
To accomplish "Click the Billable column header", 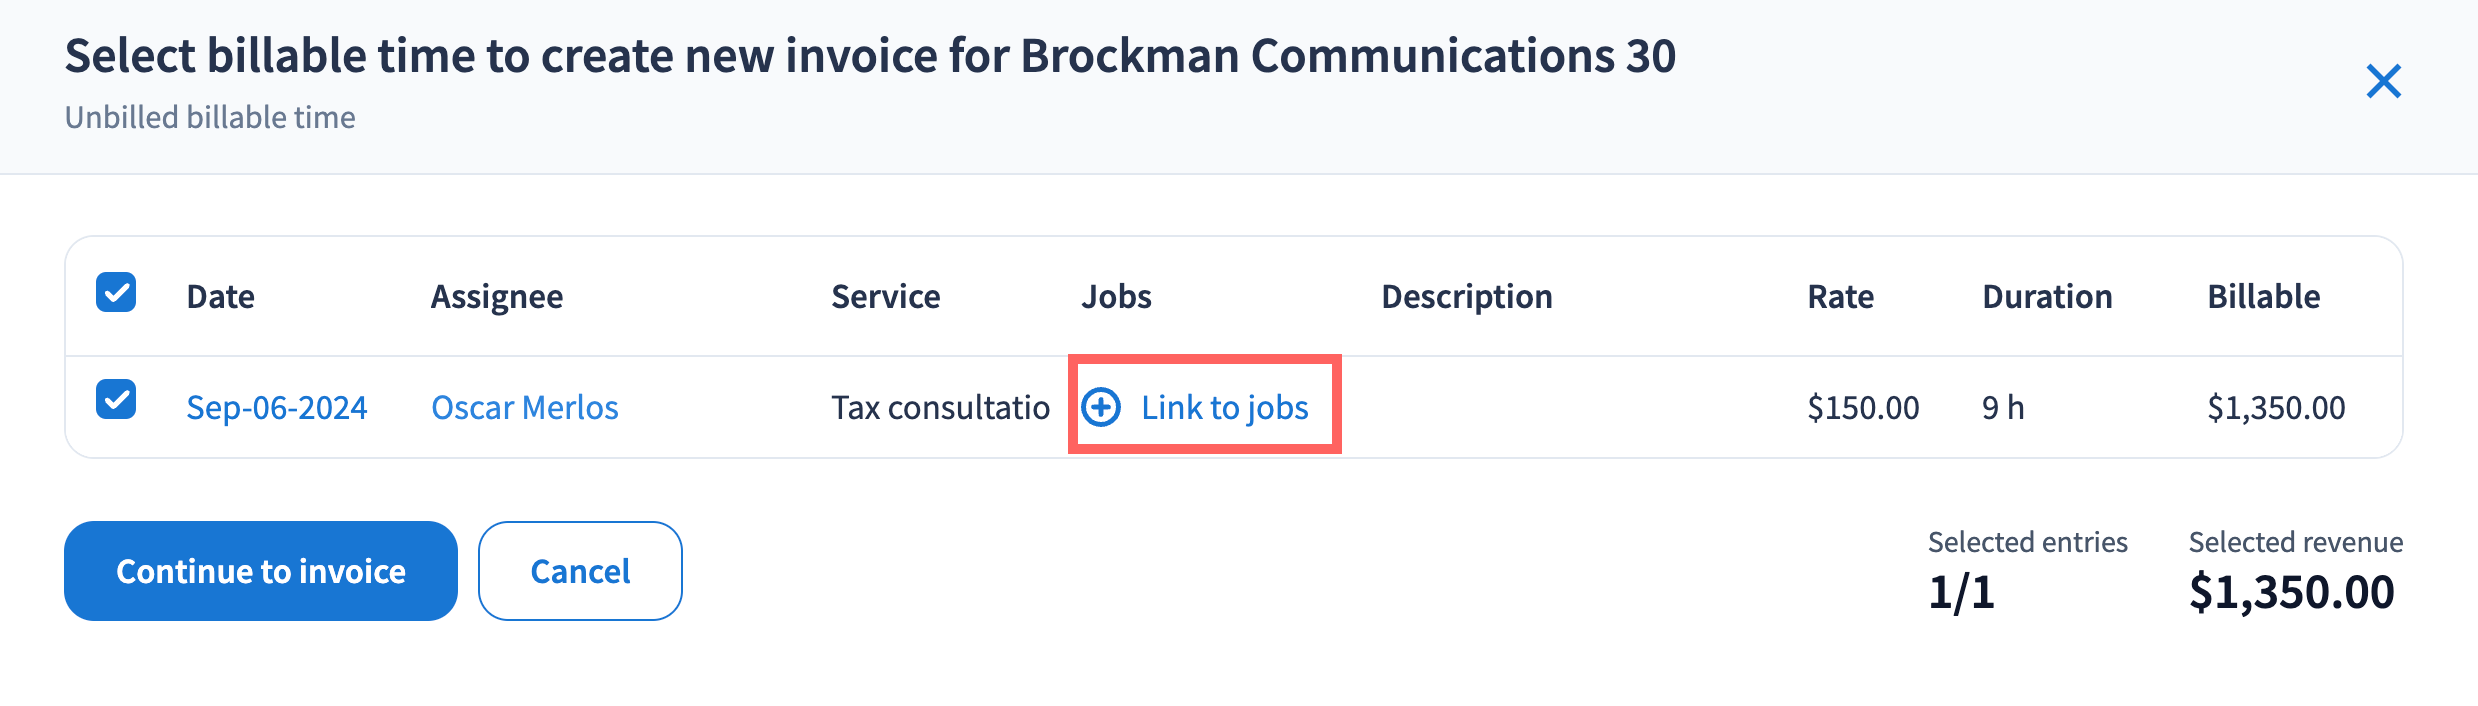I will click(x=2263, y=297).
